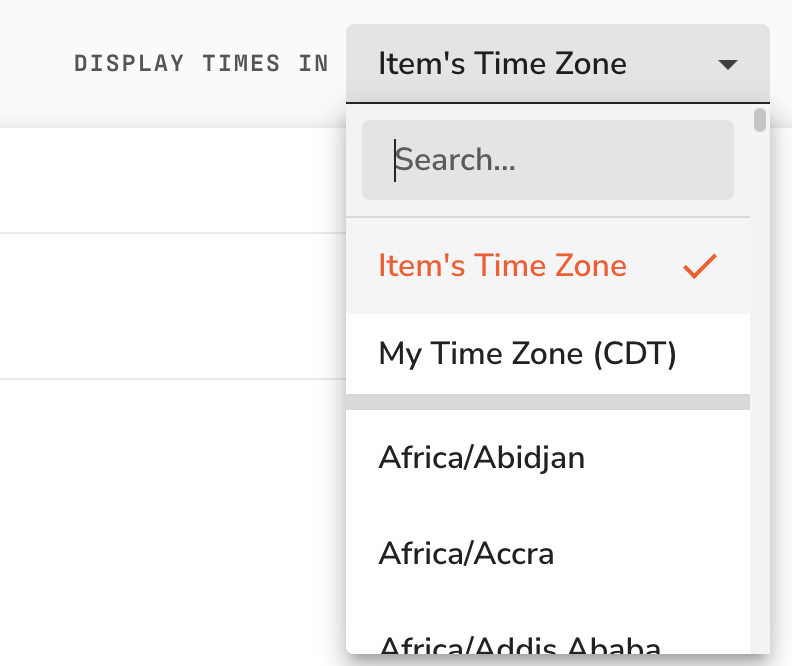Viewport: 792px width, 666px height.
Task: Click the second empty row left of list
Action: [x=173, y=306]
